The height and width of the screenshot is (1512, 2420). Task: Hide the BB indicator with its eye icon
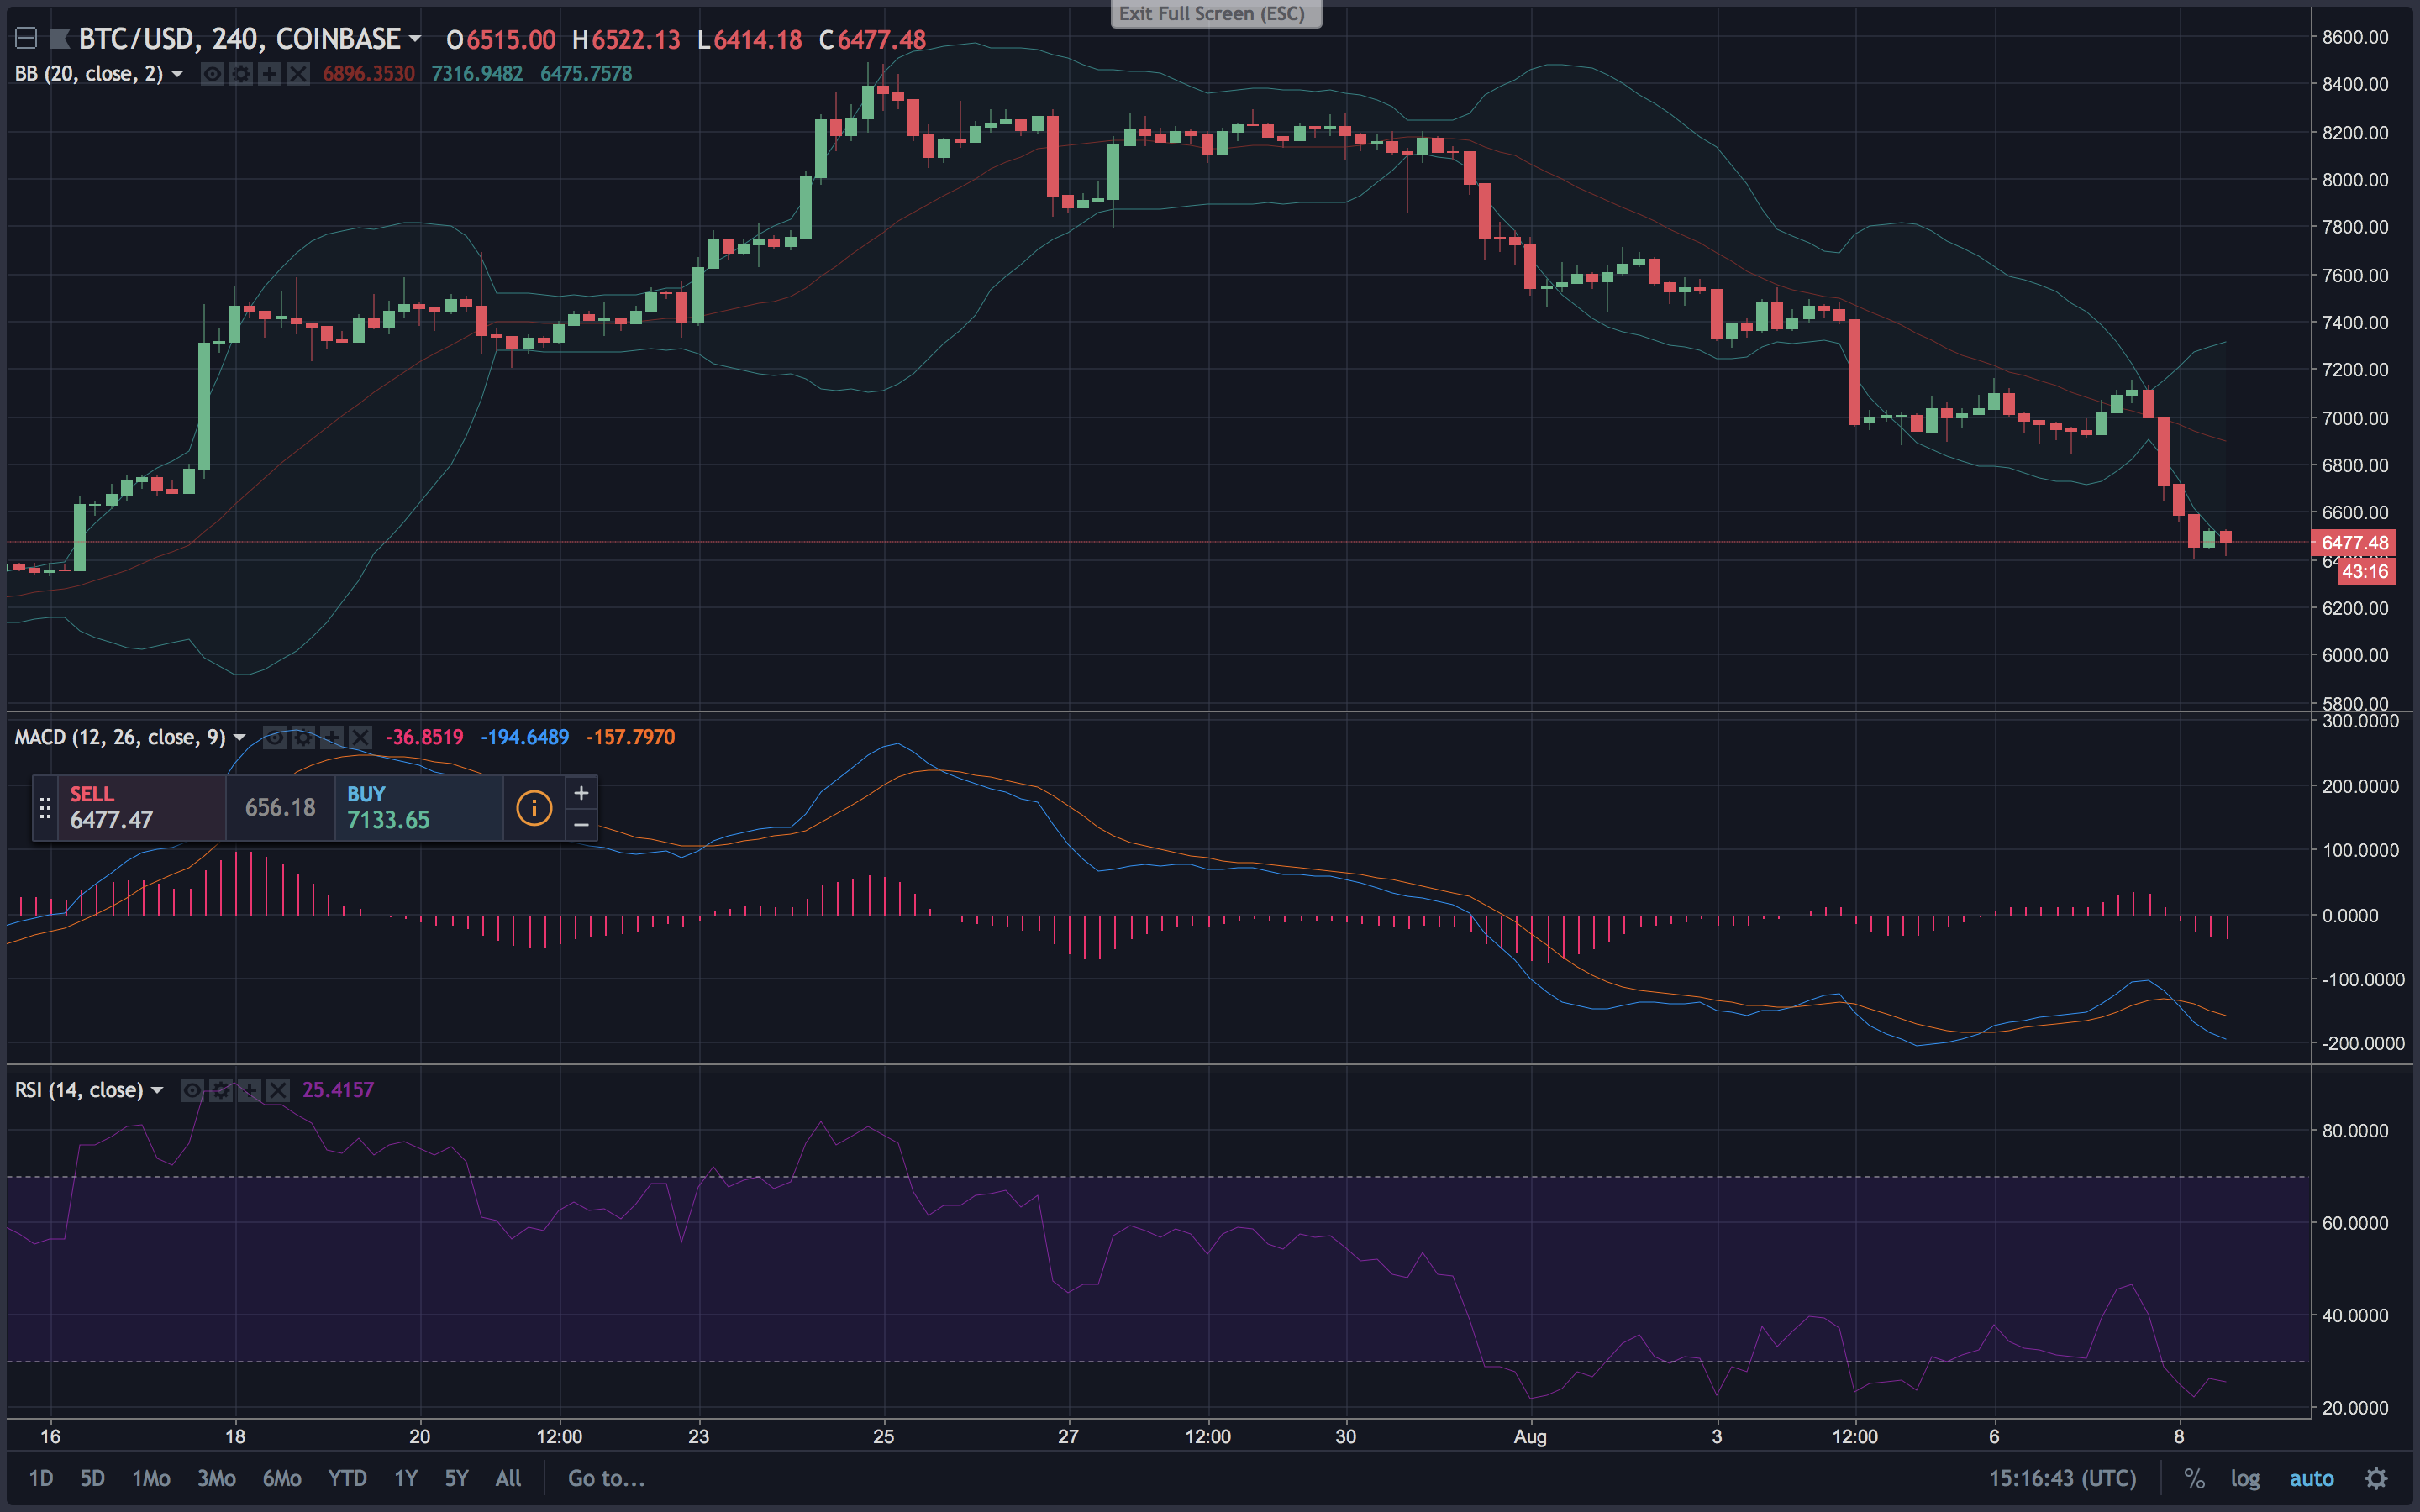click(212, 74)
